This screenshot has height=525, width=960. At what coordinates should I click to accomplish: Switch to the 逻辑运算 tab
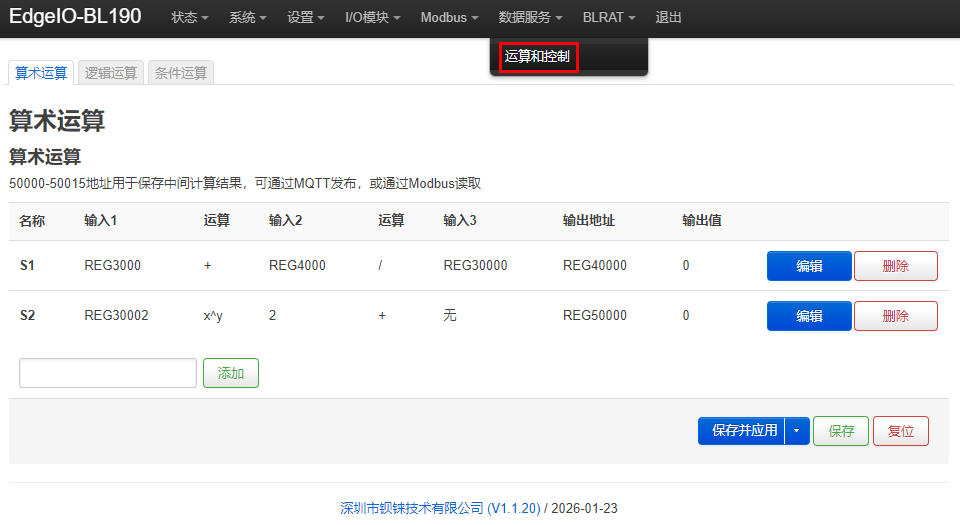[111, 73]
